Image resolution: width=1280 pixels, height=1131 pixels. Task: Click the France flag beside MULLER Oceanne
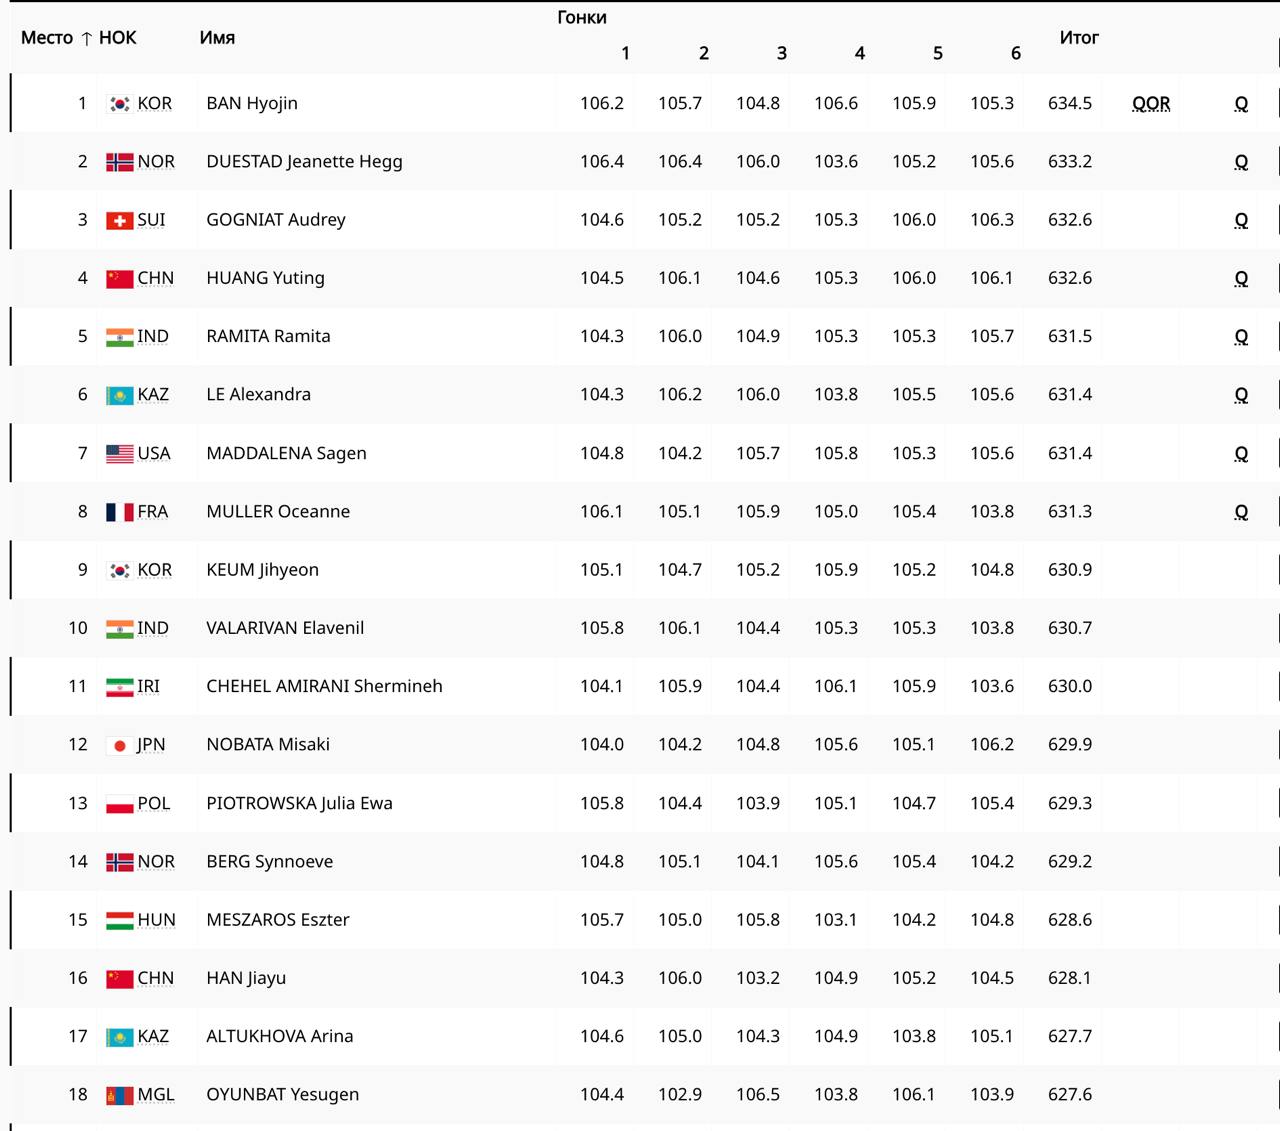(x=120, y=512)
